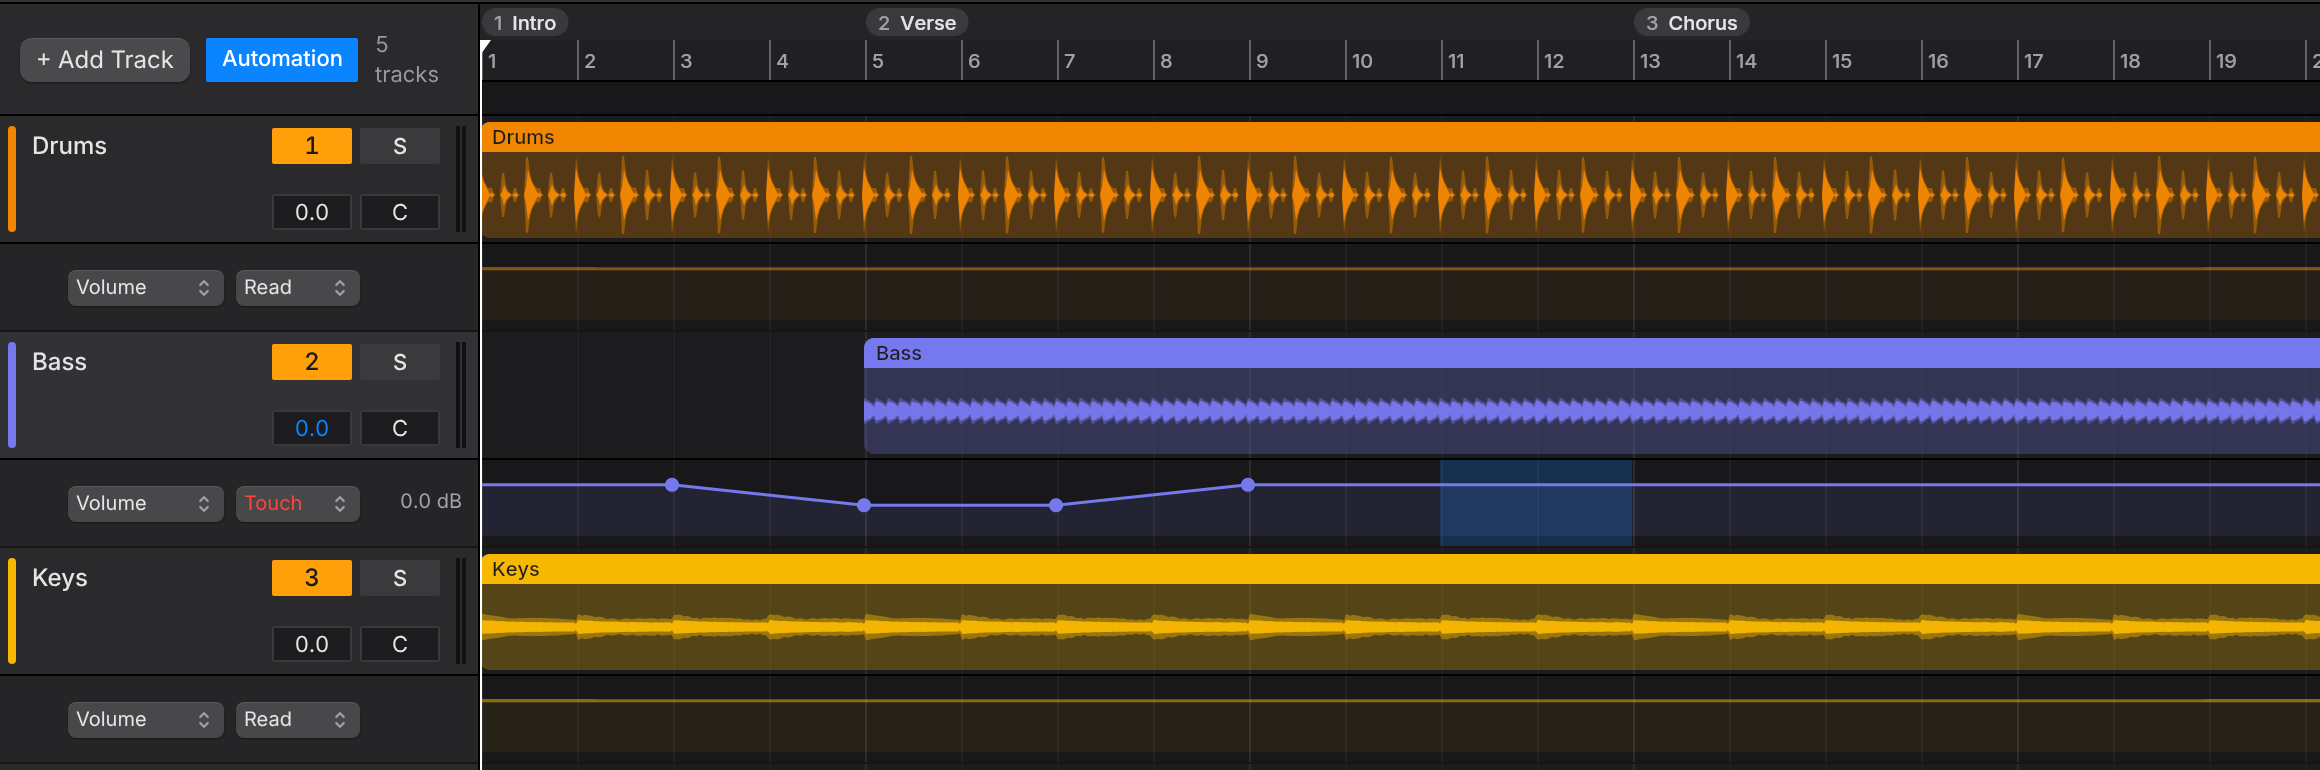The image size is (2320, 770).
Task: Solo the Keys track
Action: coord(400,578)
